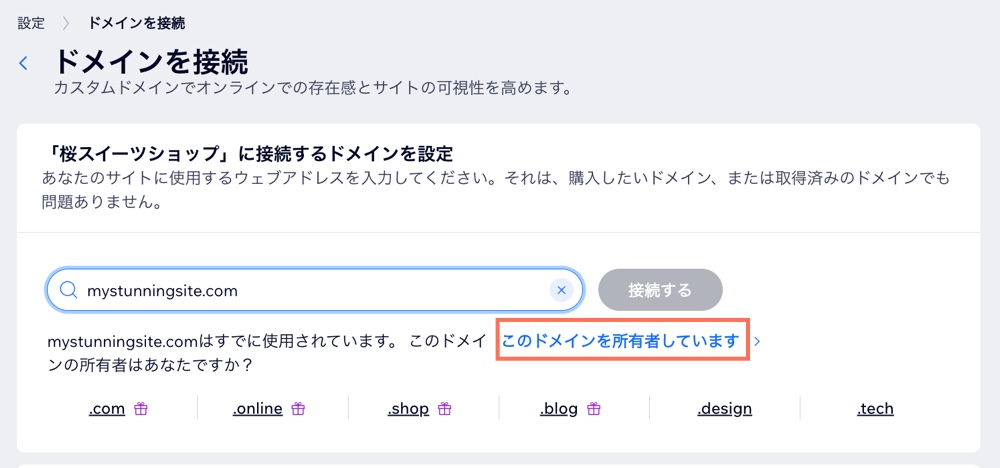
Task: Click the magnifier icon in domain field
Action: pyautogui.click(x=68, y=291)
